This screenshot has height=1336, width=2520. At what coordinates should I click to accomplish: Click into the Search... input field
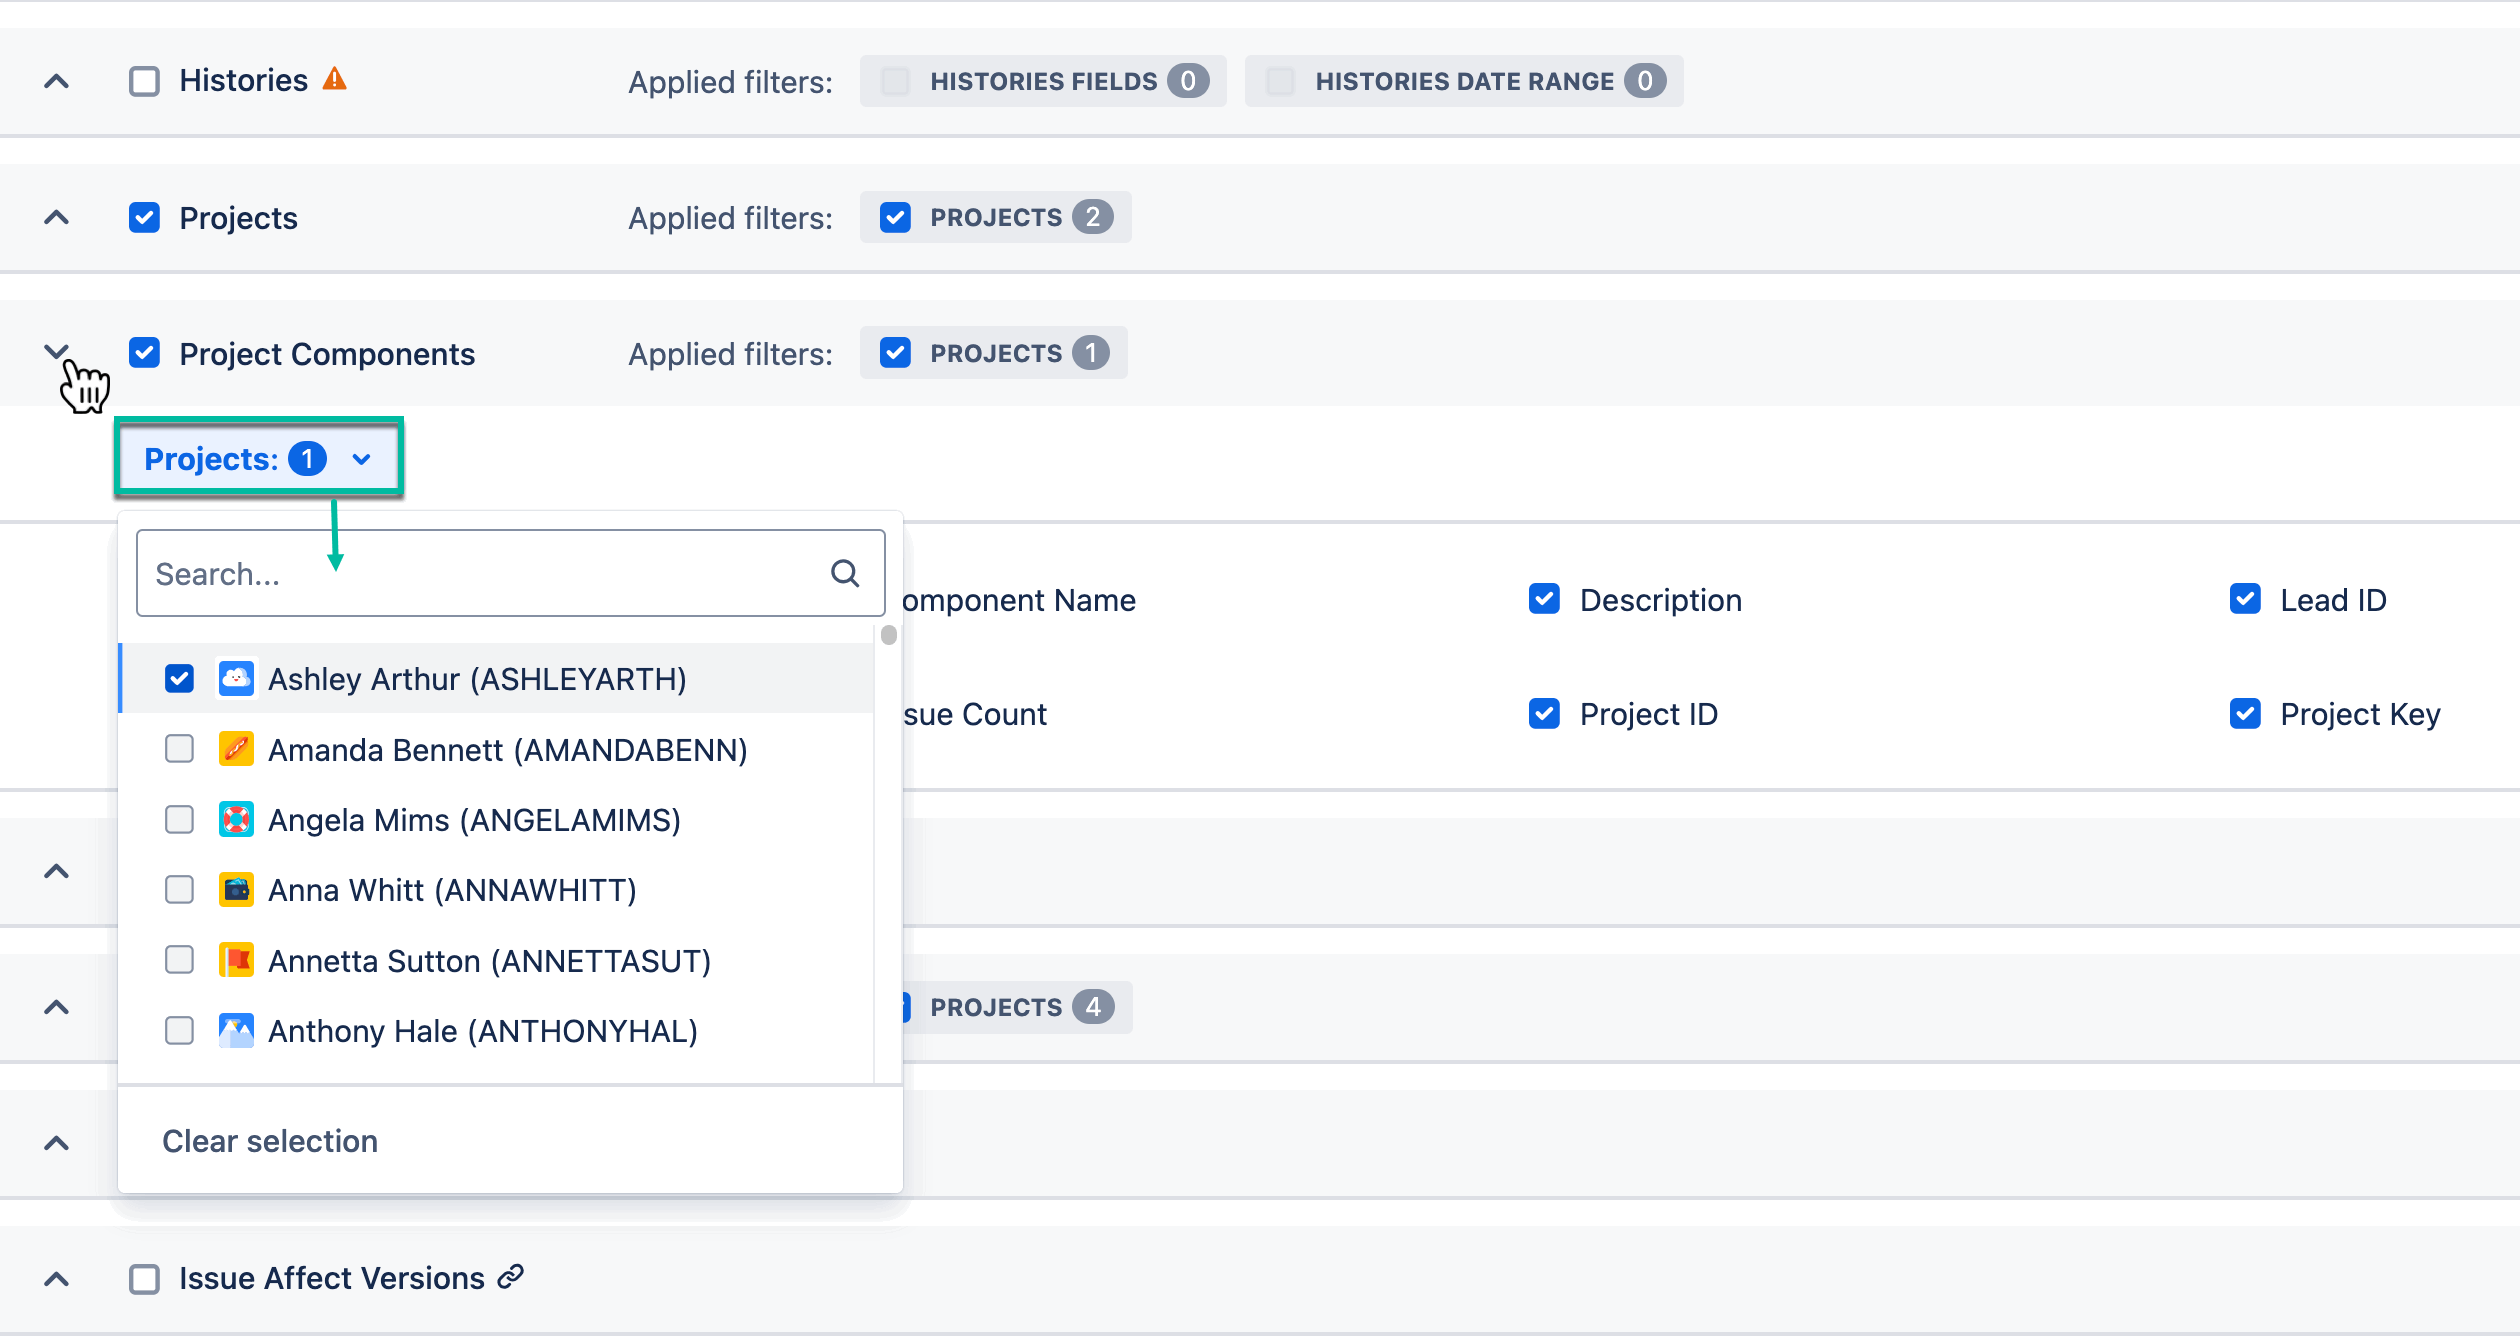click(480, 573)
